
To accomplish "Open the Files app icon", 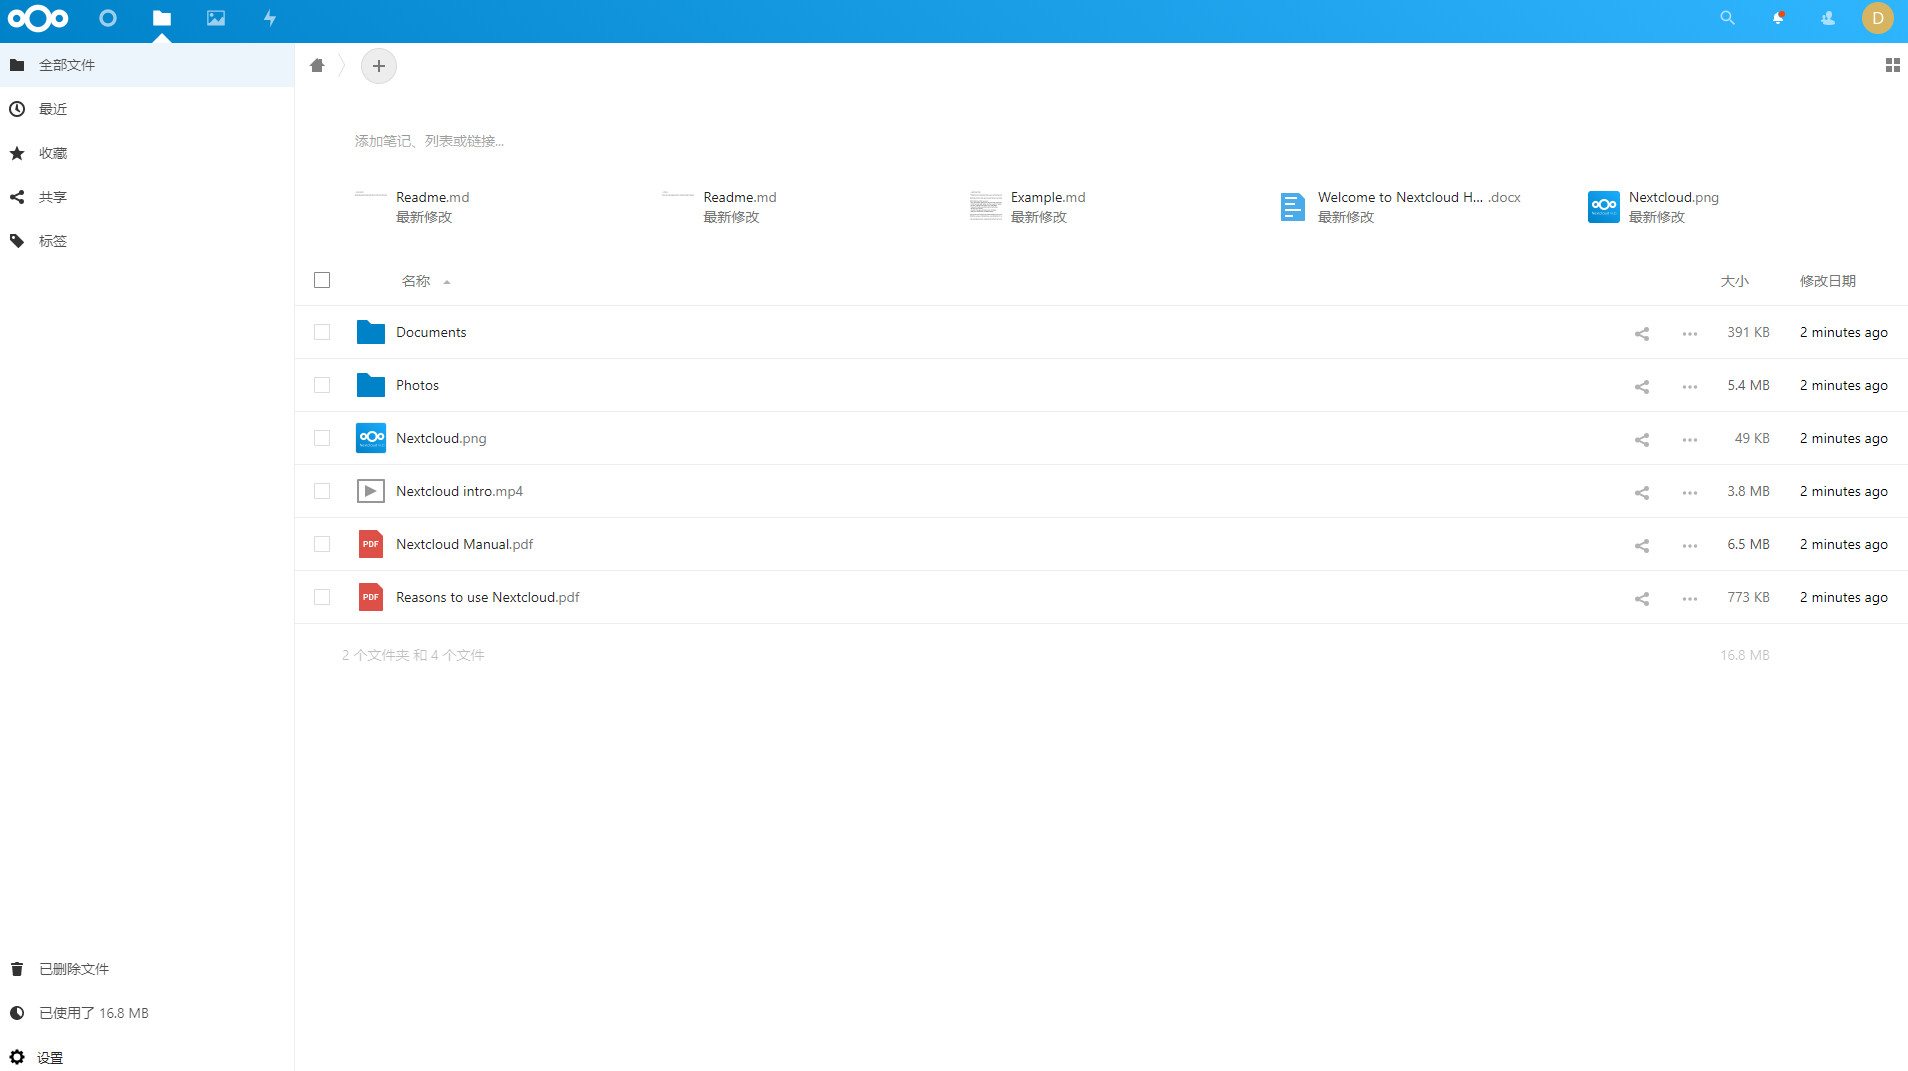I will tap(162, 18).
